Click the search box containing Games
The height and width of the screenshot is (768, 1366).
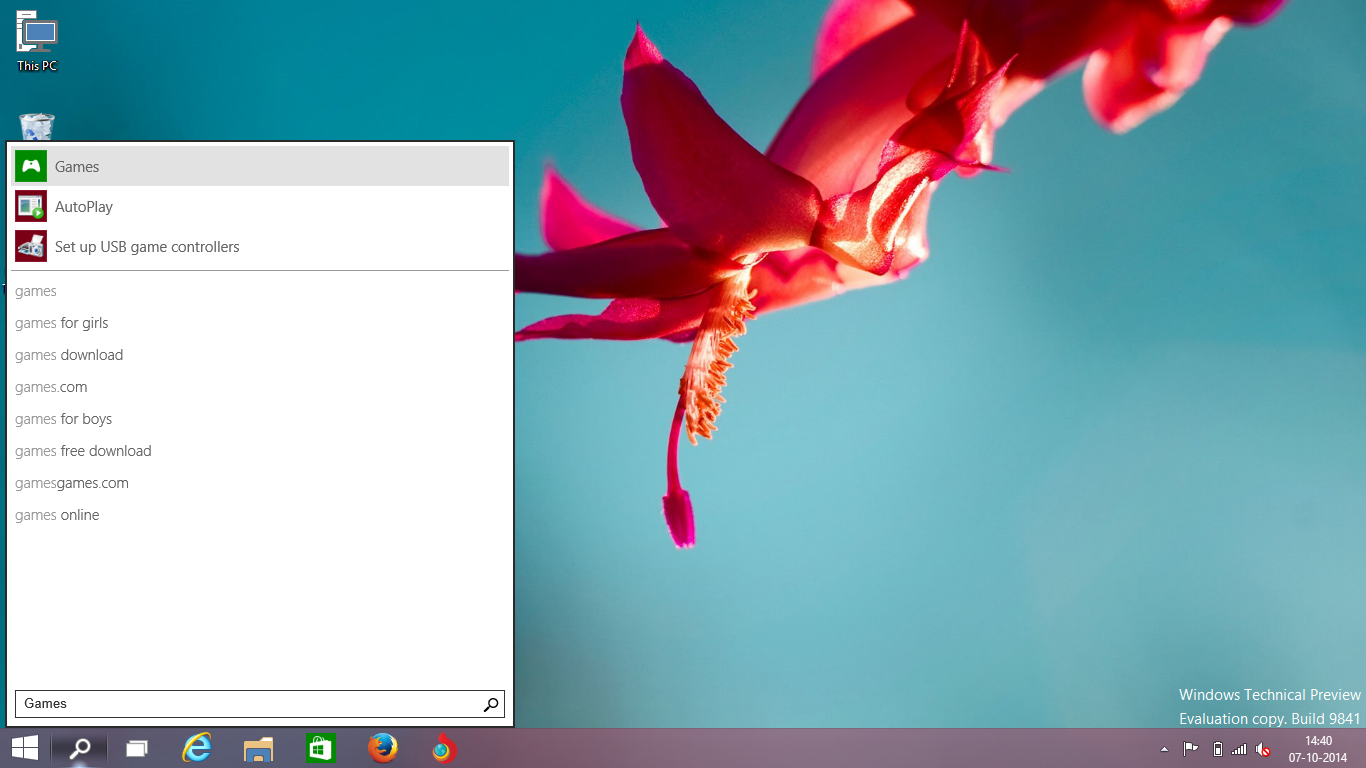[260, 704]
